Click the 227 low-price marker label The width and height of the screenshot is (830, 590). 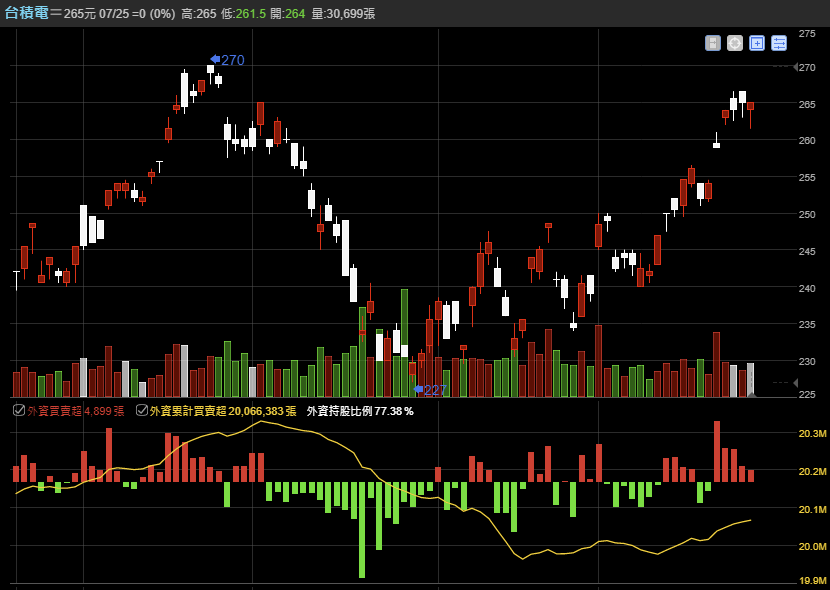(430, 390)
